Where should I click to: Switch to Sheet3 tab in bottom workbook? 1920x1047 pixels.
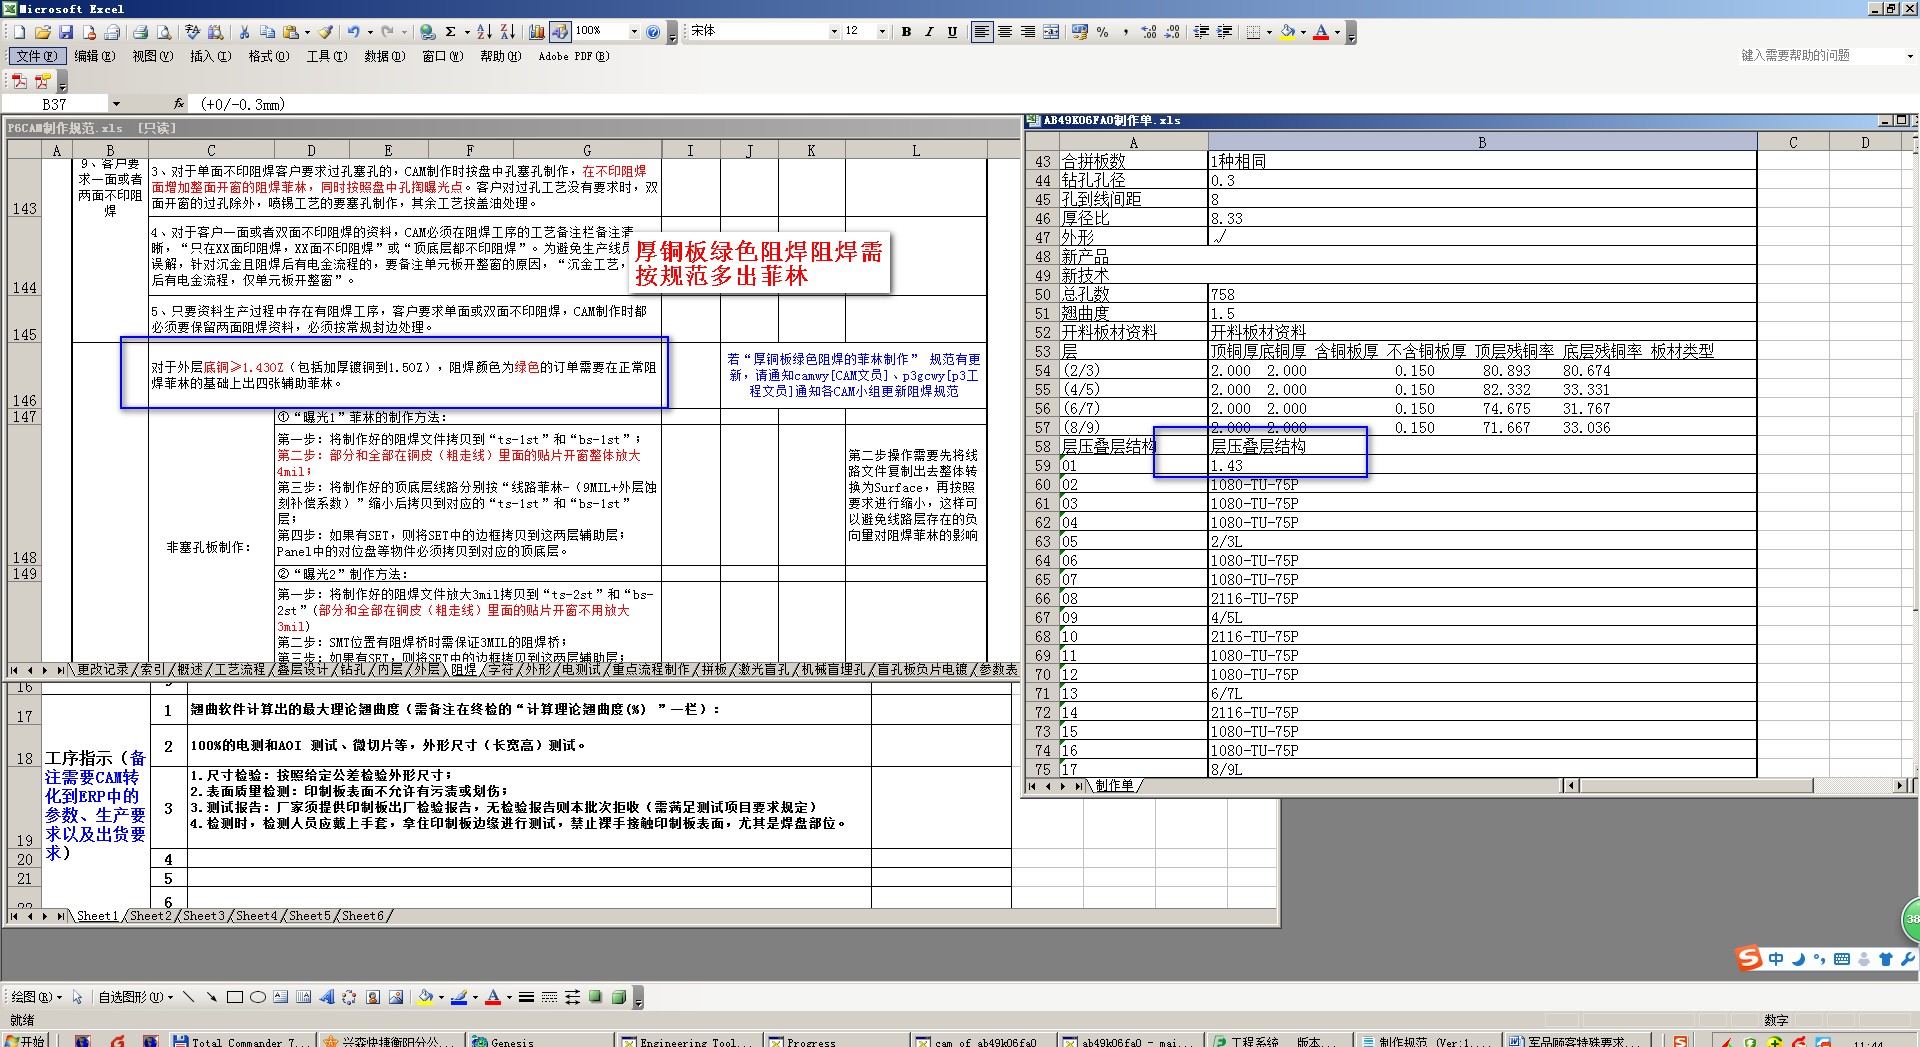[x=204, y=916]
